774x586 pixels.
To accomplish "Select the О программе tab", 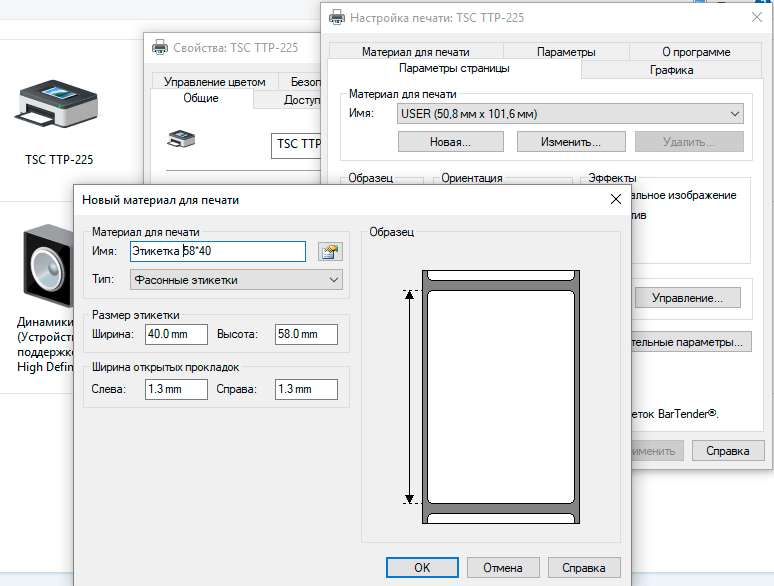I will tap(696, 52).
